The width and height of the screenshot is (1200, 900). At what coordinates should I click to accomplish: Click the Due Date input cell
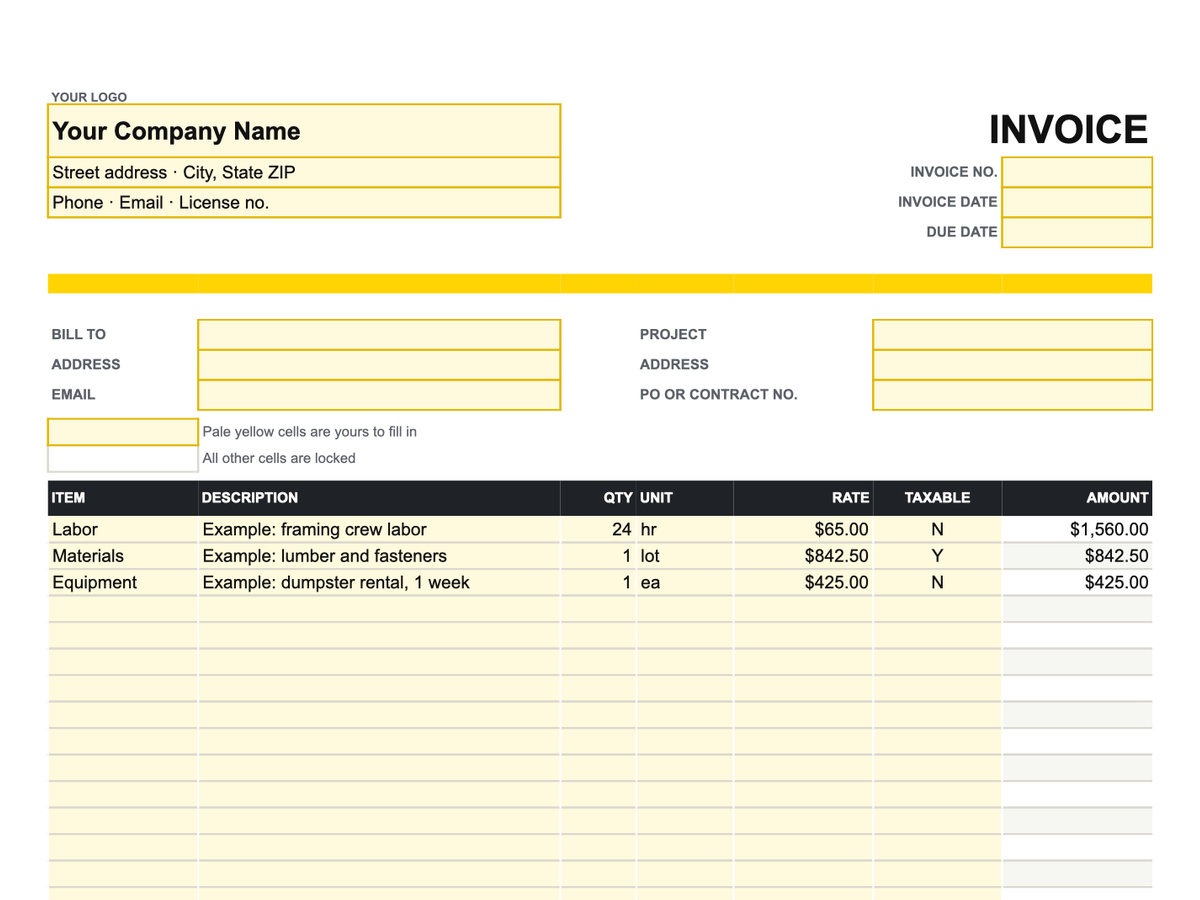pos(1077,232)
